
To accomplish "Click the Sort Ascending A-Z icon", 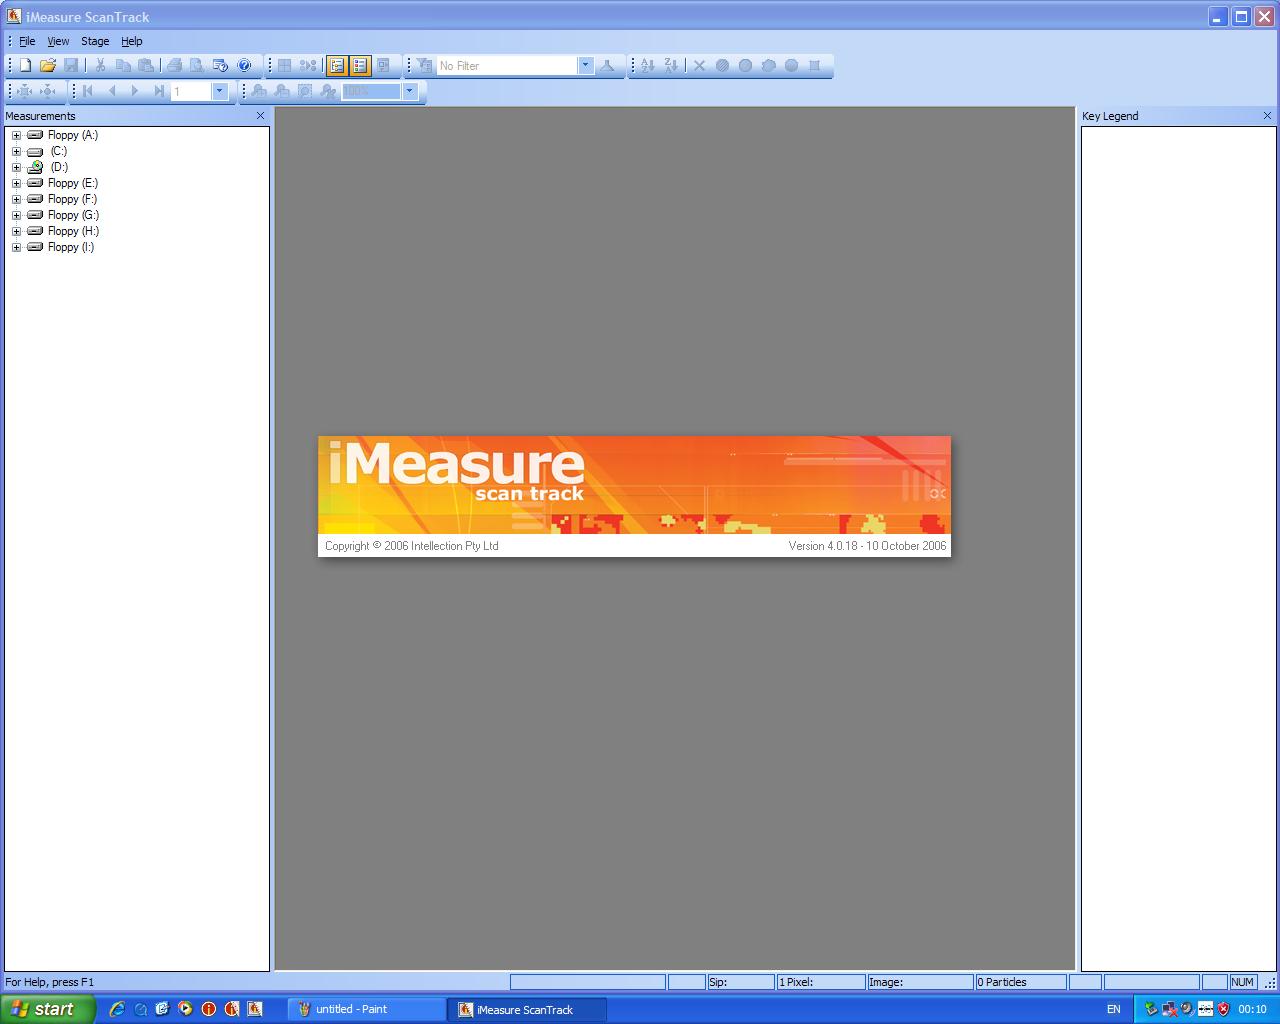I will pos(648,66).
